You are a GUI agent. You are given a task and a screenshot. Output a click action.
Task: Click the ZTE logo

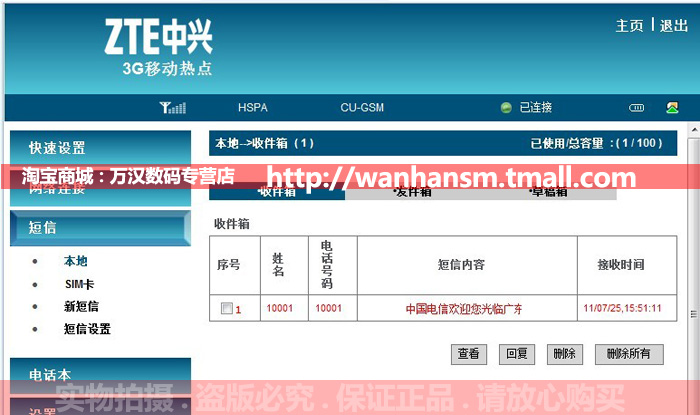(159, 40)
